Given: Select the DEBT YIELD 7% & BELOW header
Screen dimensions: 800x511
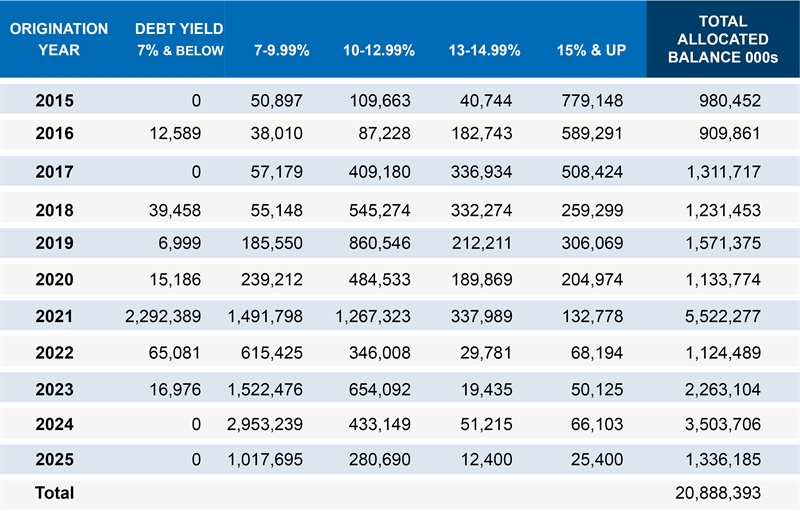Looking at the screenshot, I should [x=179, y=39].
